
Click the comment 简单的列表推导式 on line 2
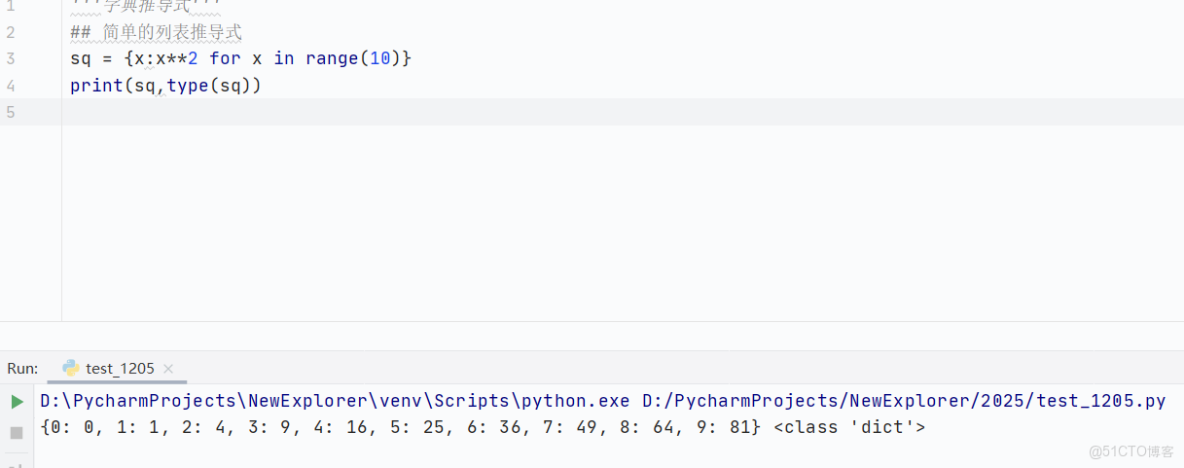click(x=171, y=33)
